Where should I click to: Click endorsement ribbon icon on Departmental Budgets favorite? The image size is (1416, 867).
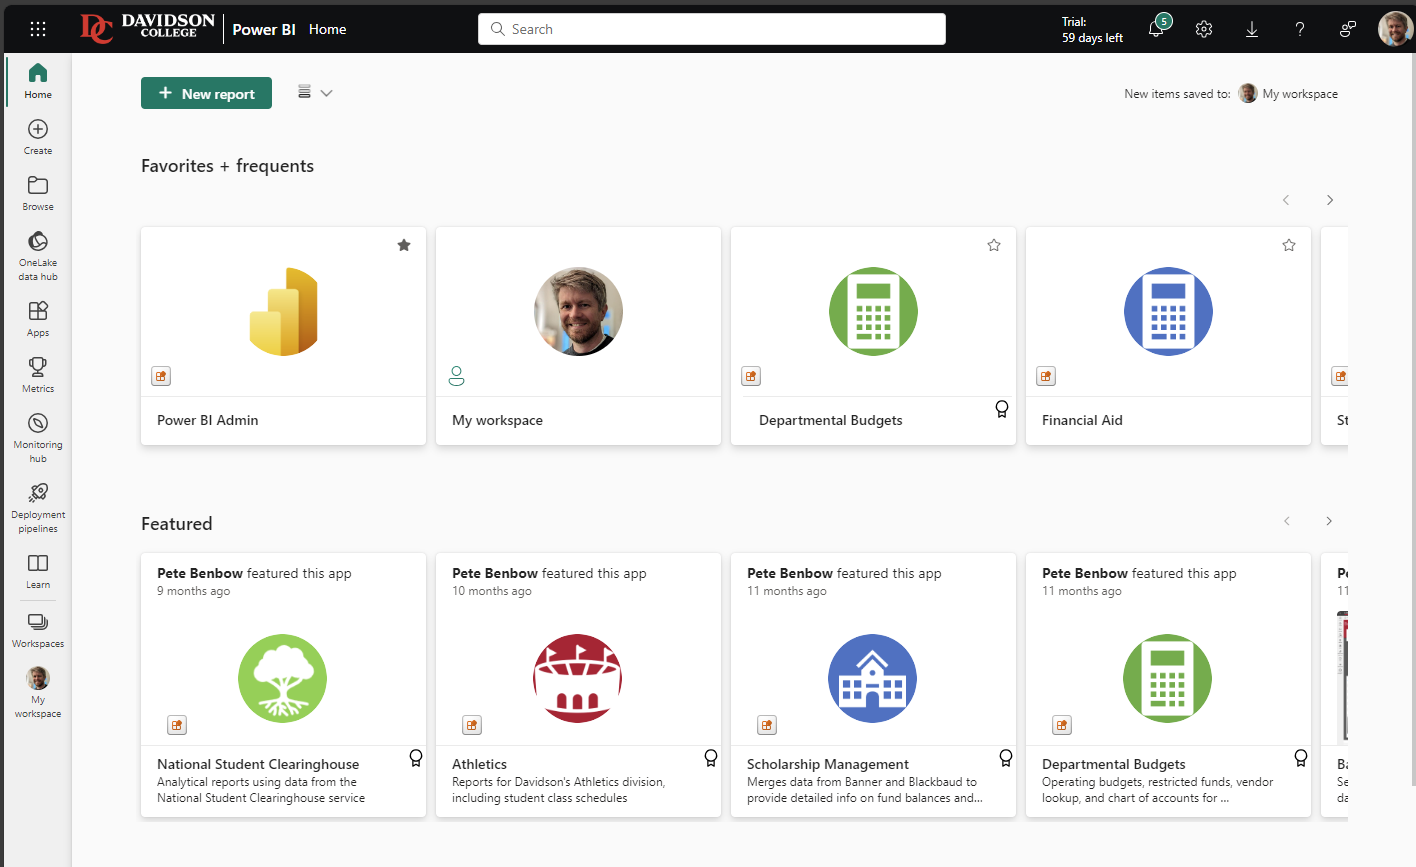[1001, 409]
